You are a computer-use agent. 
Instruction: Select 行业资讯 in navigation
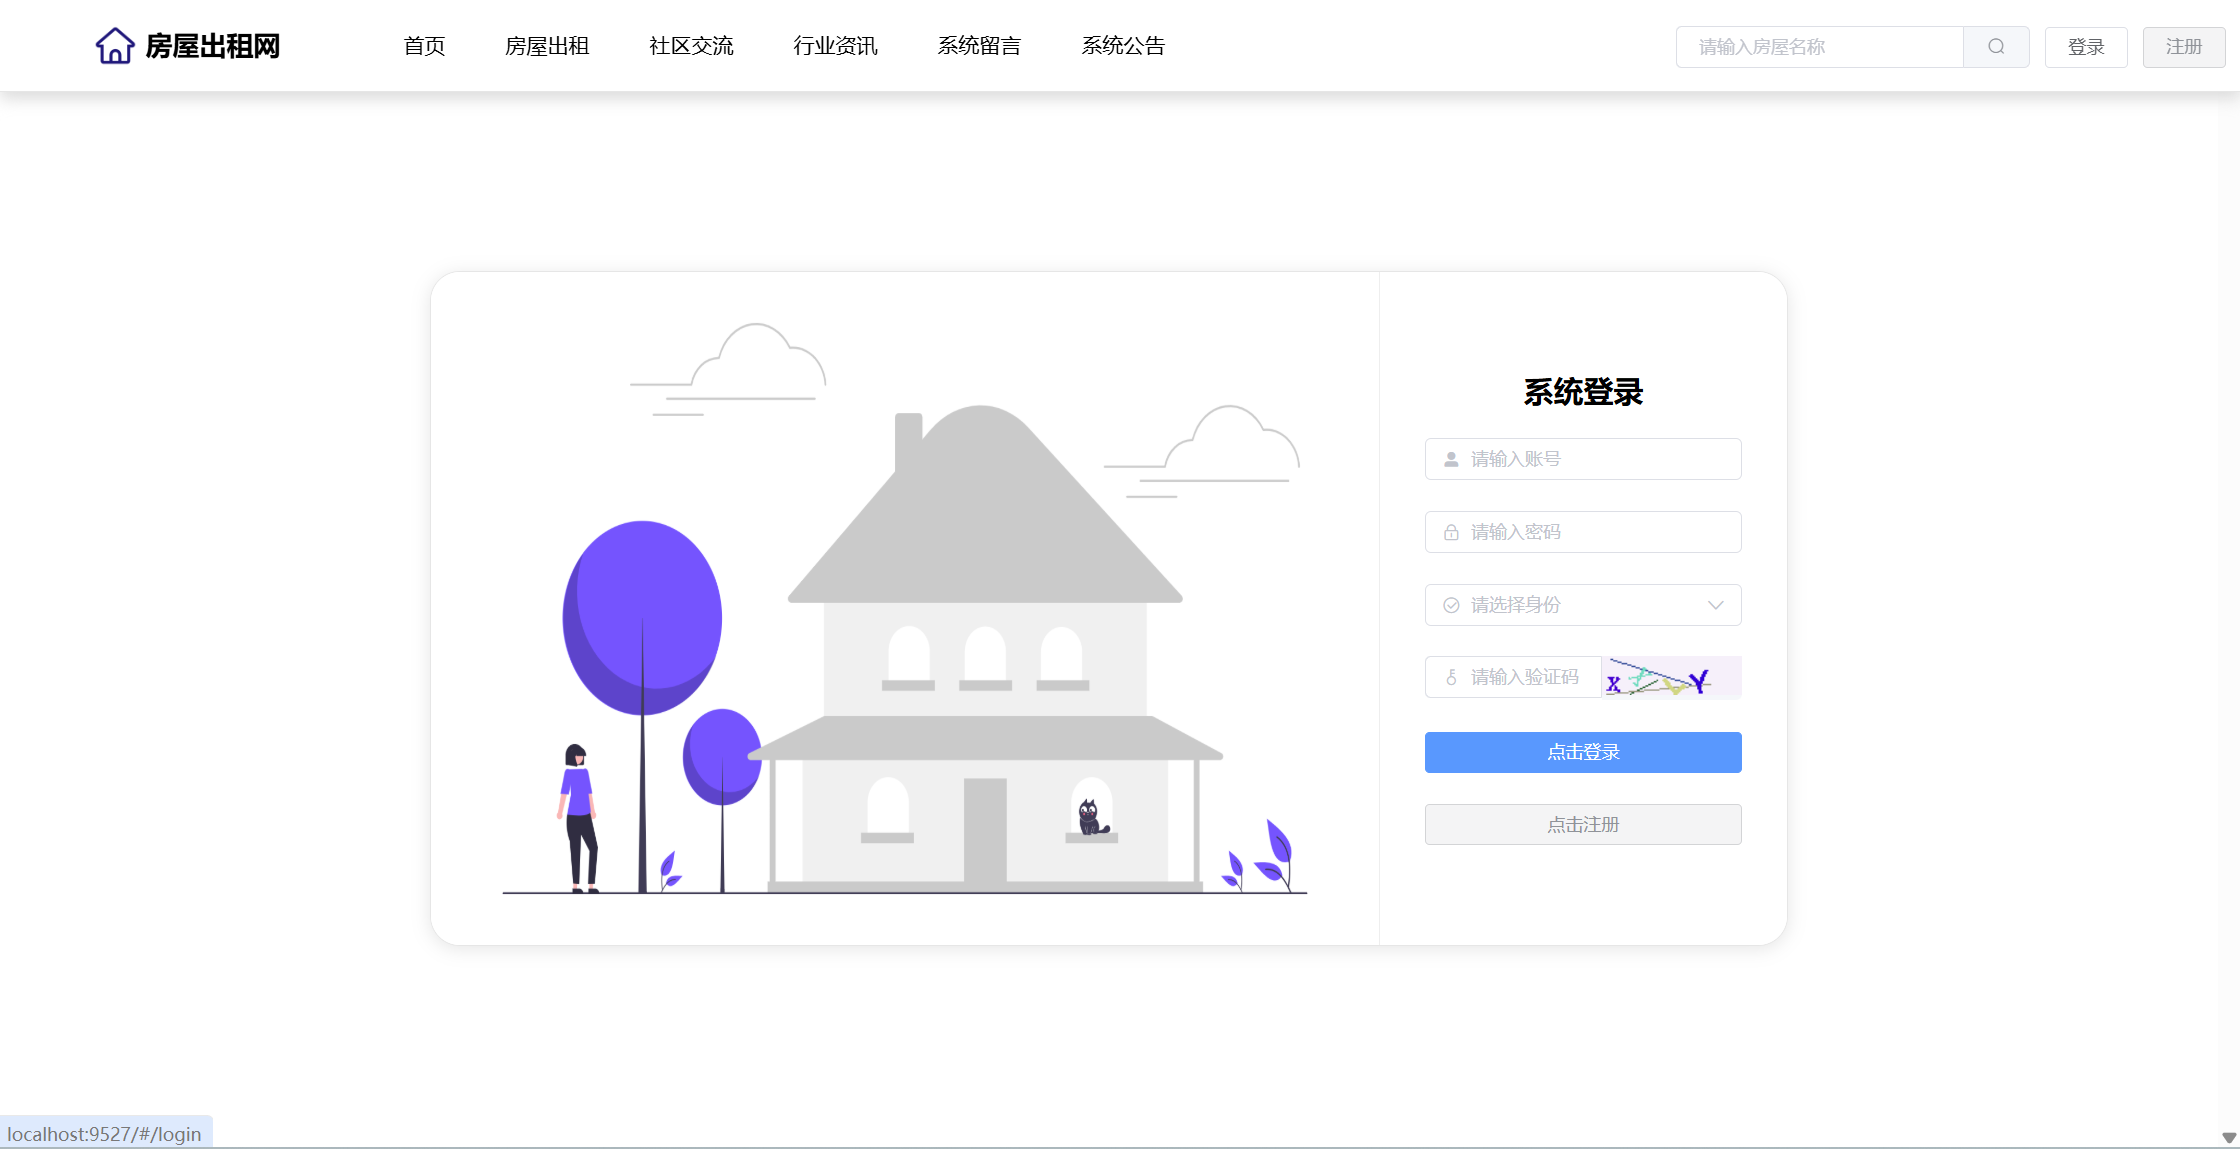pyautogui.click(x=835, y=46)
